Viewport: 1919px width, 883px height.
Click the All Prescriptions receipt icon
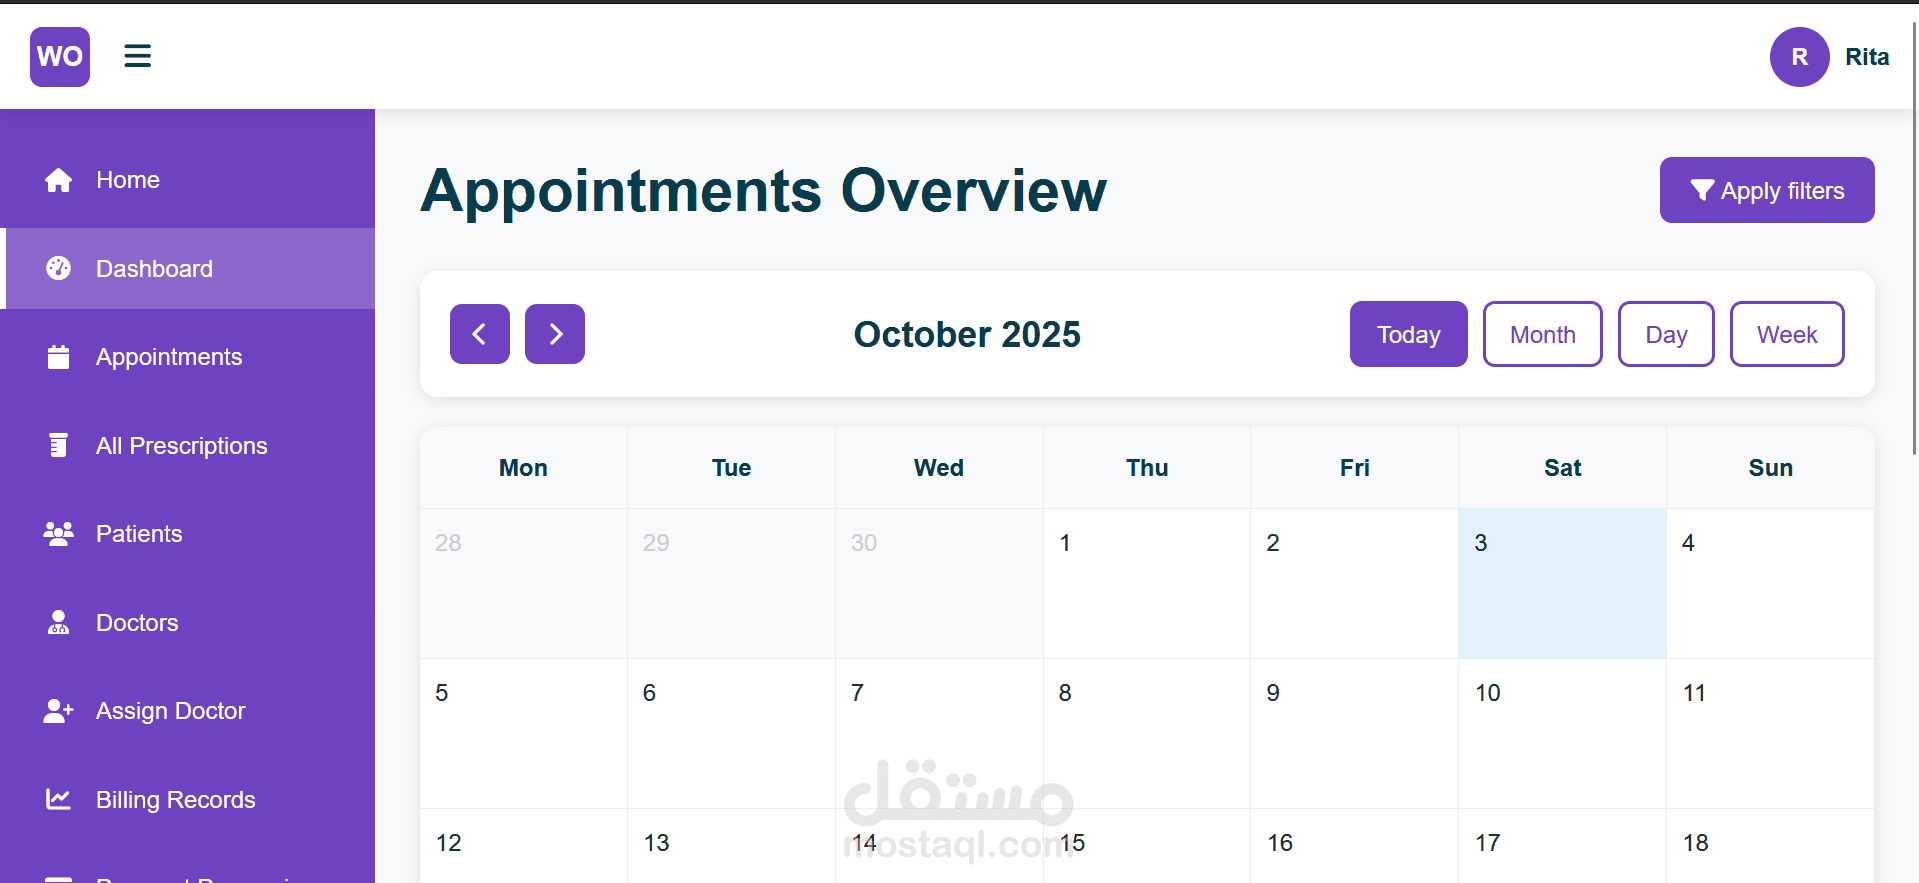point(59,445)
